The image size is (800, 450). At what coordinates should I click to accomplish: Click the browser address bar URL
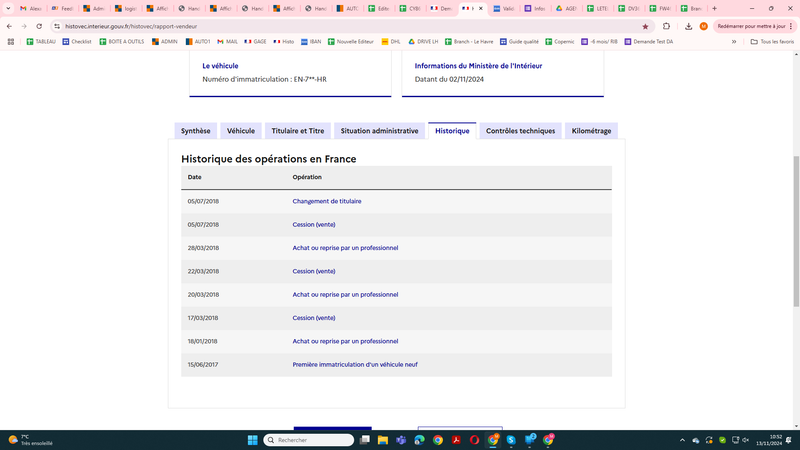(131, 26)
